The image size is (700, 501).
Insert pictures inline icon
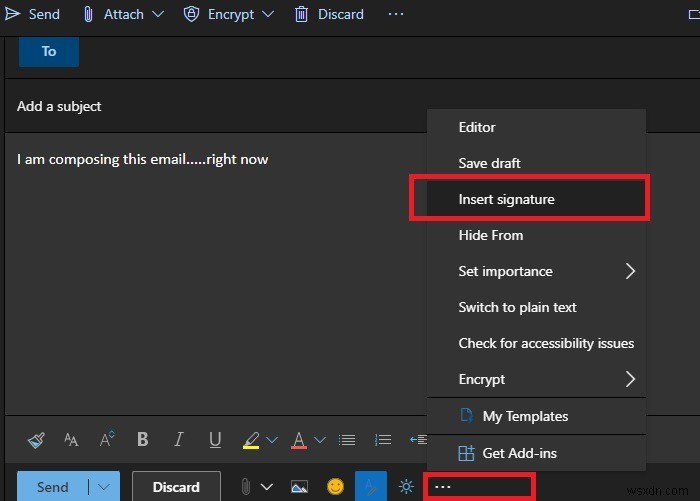tap(299, 487)
